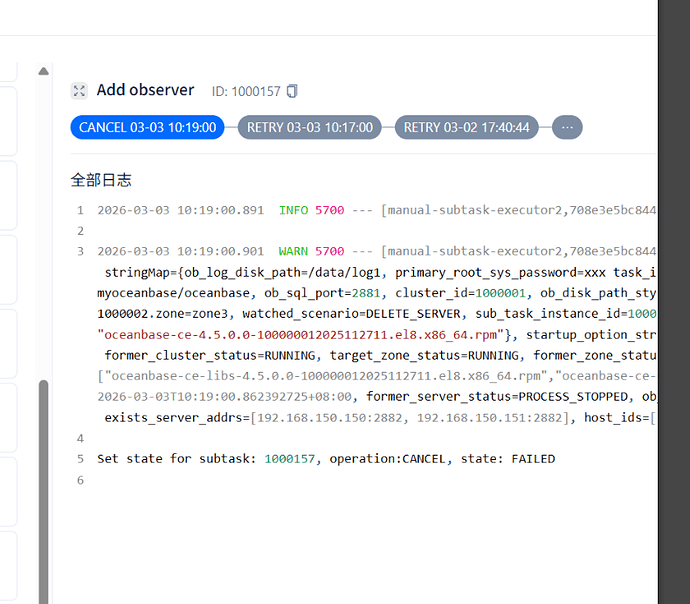Click the Add observer title
The width and height of the screenshot is (690, 604).
[x=145, y=90]
